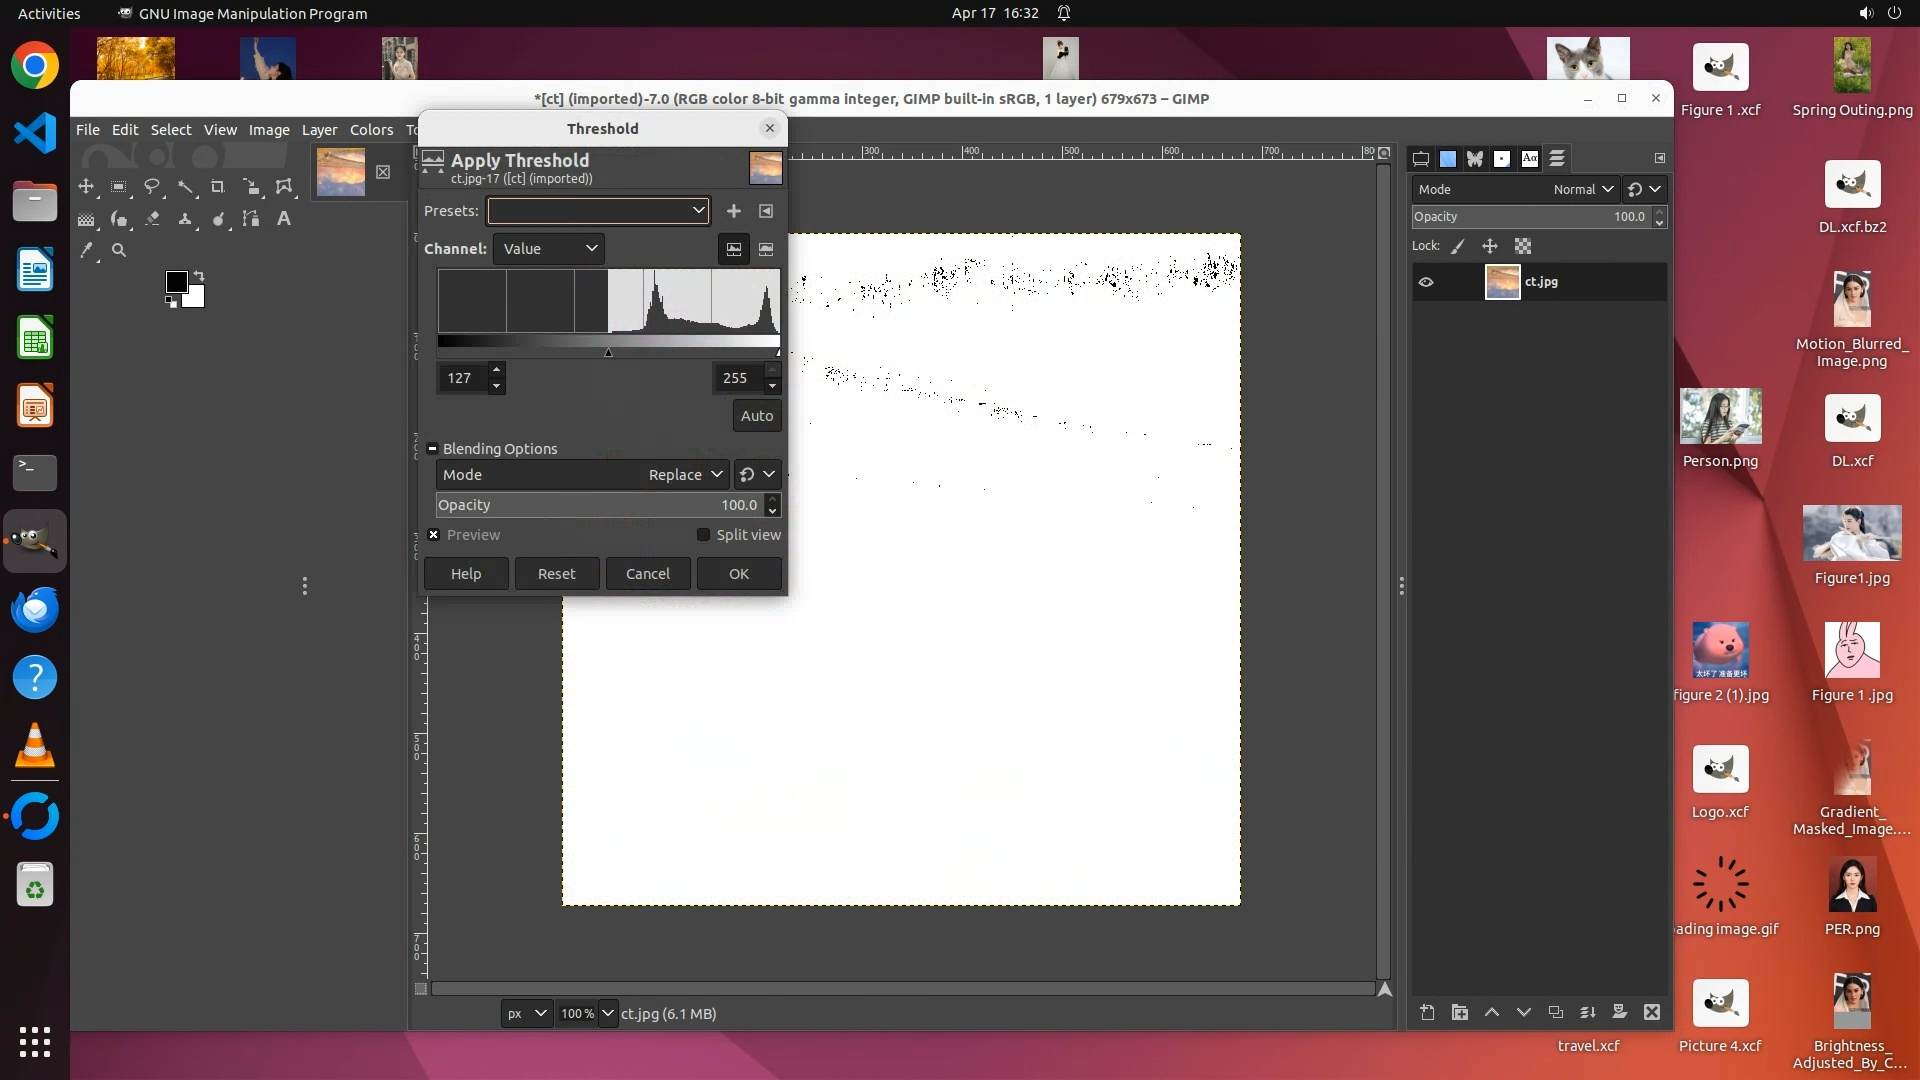Enable Split view checkbox
The image size is (1920, 1080).
pyautogui.click(x=703, y=535)
